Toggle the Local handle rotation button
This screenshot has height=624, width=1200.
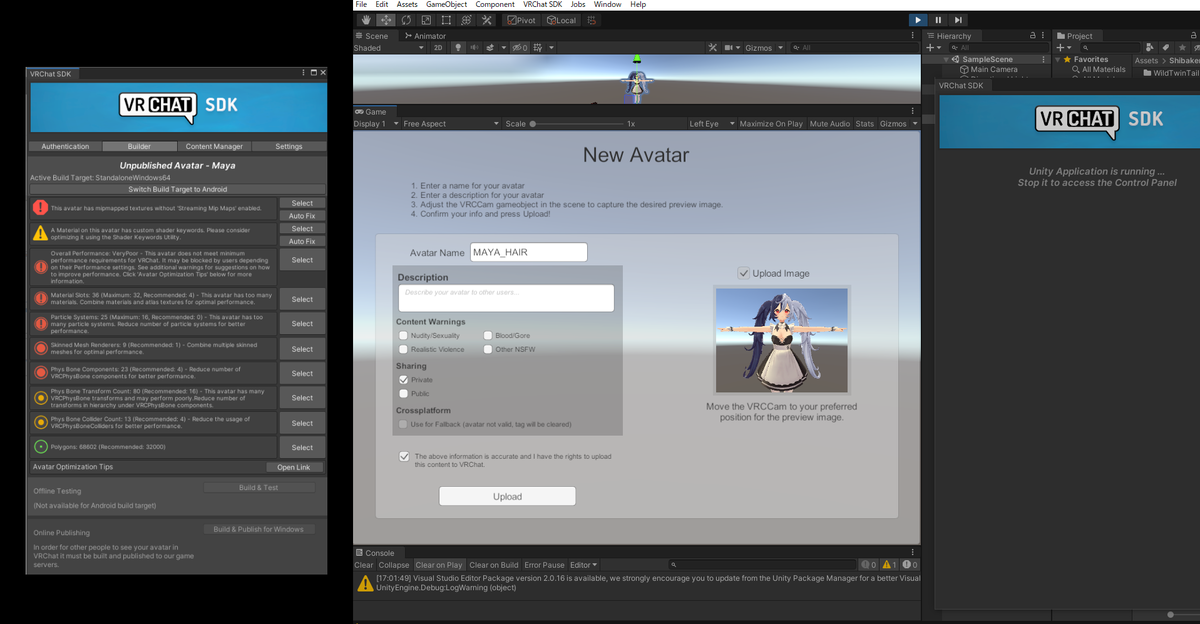pos(562,20)
